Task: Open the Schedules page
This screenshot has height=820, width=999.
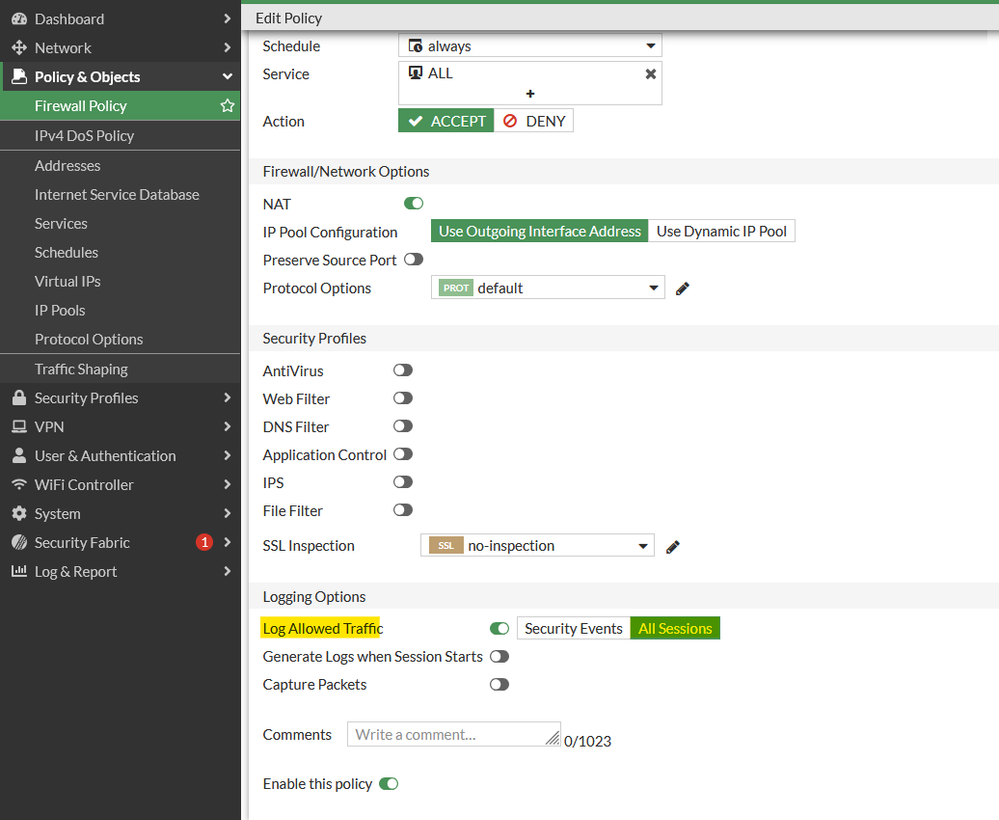Action: 120,252
